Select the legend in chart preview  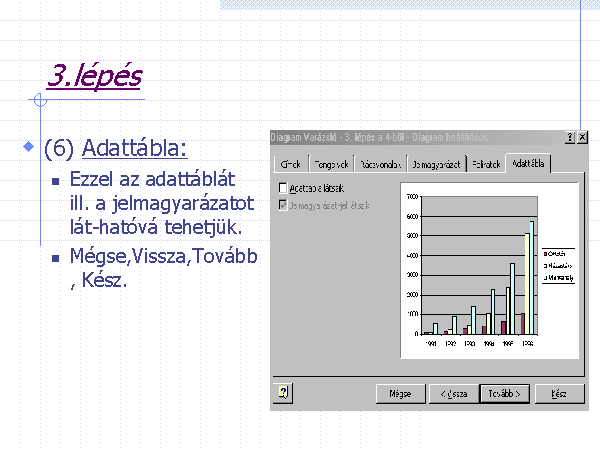(x=559, y=265)
